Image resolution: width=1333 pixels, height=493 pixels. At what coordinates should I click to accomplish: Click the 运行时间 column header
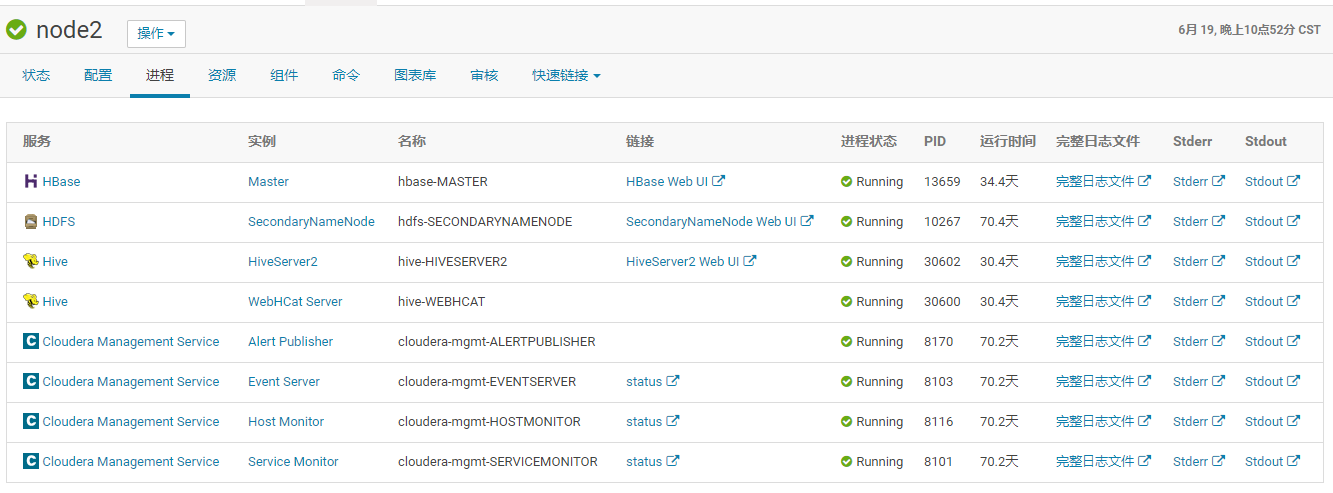click(x=1008, y=142)
